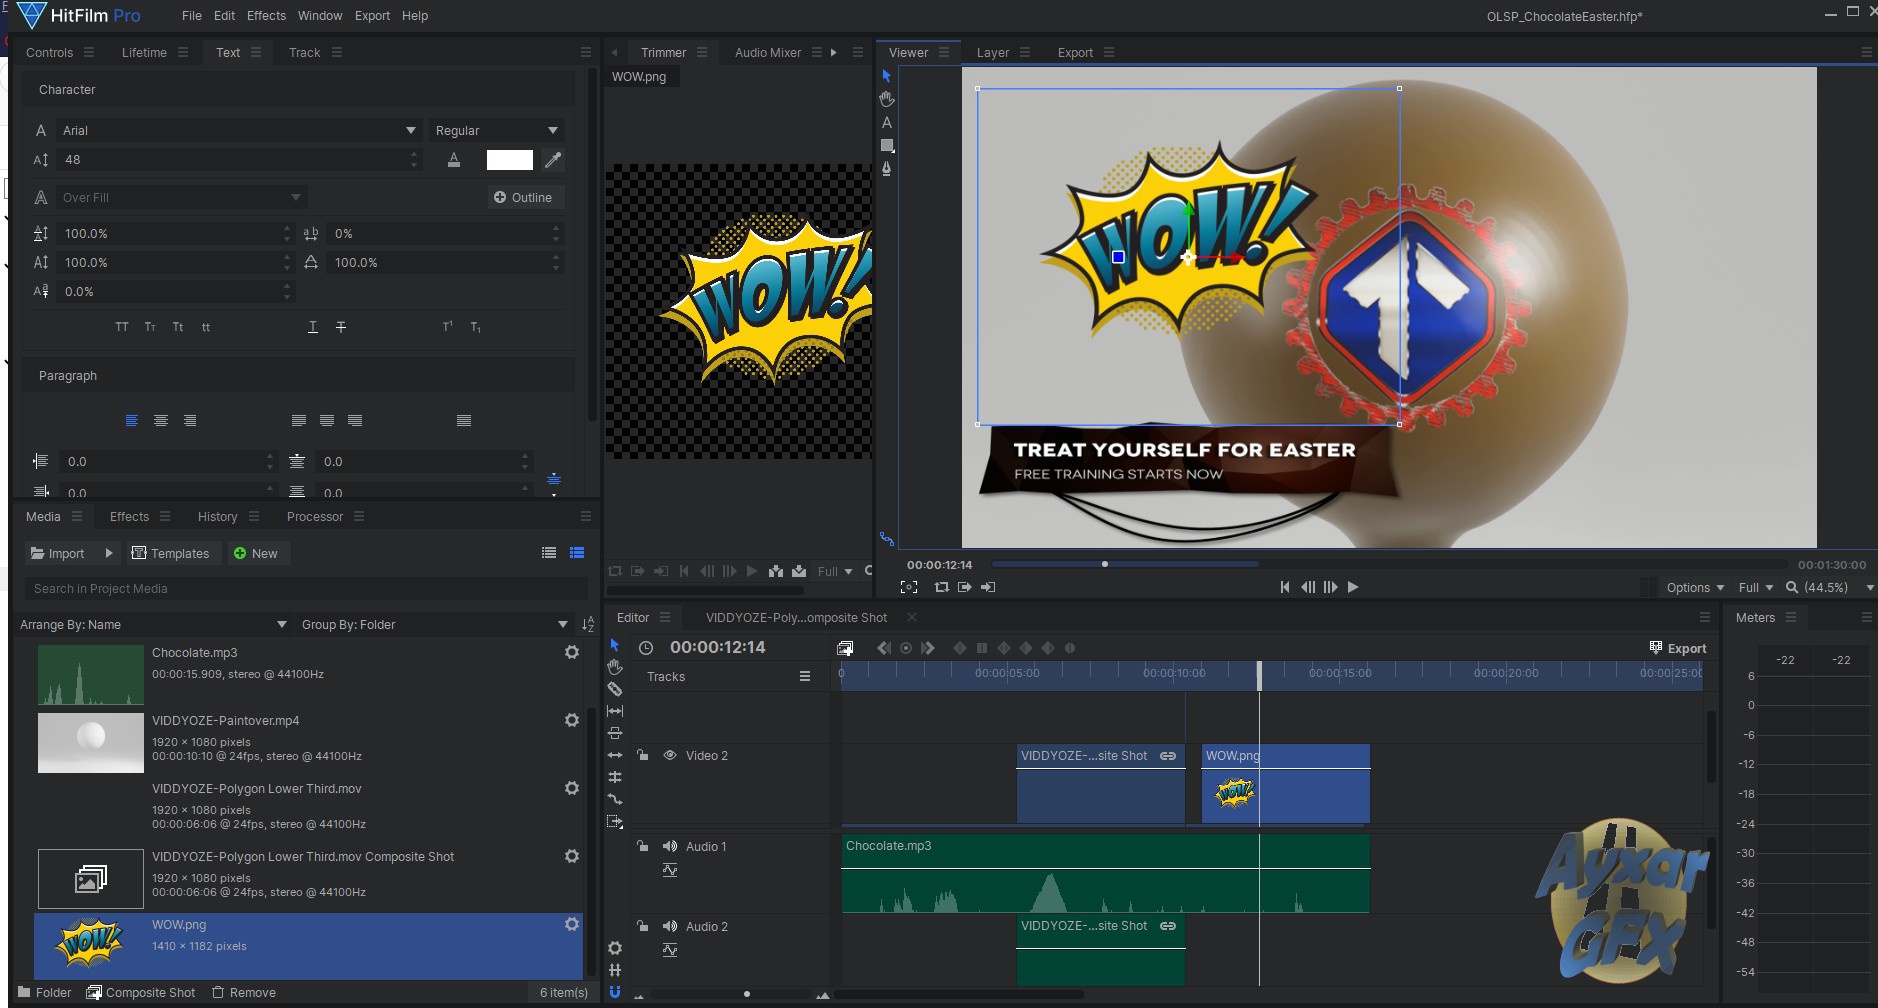Play the Viewer preview
The height and width of the screenshot is (1008, 1878).
pyautogui.click(x=1353, y=587)
